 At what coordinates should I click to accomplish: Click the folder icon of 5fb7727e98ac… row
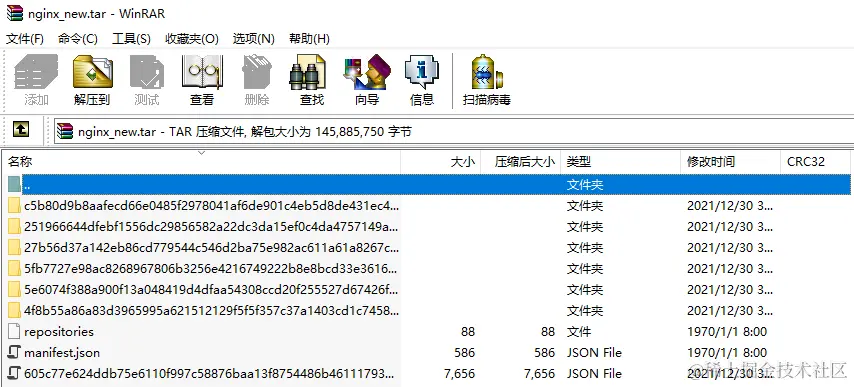point(15,268)
